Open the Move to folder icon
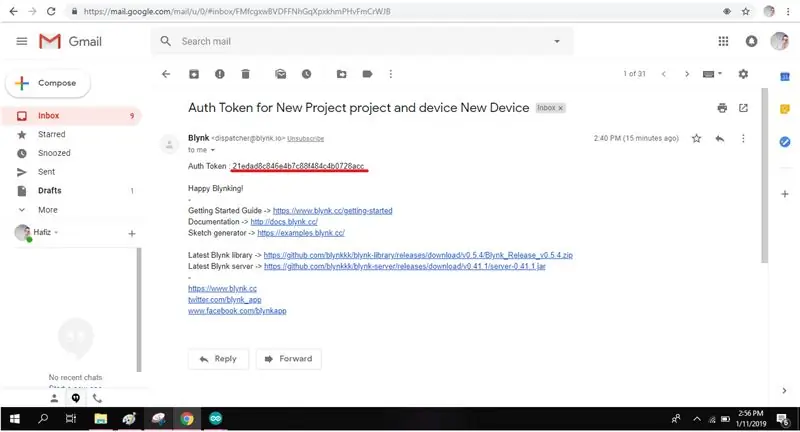The width and height of the screenshot is (800, 432). [x=341, y=74]
